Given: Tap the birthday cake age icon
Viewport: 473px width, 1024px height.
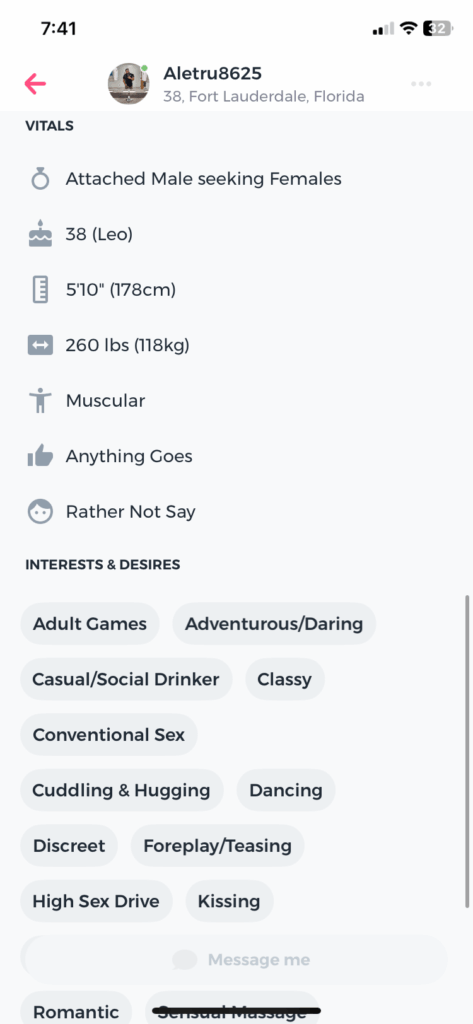Looking at the screenshot, I should click(40, 234).
